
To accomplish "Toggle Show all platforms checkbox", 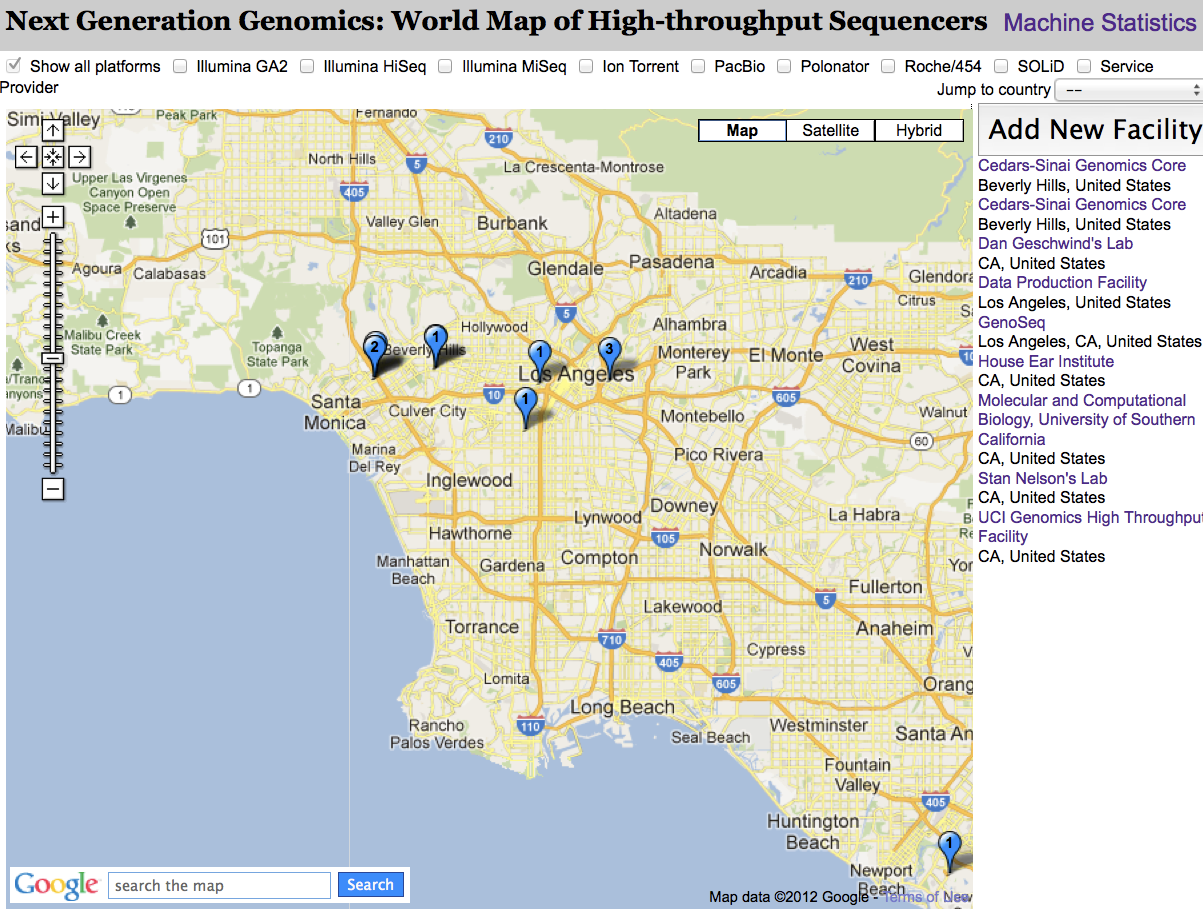I will 14,66.
